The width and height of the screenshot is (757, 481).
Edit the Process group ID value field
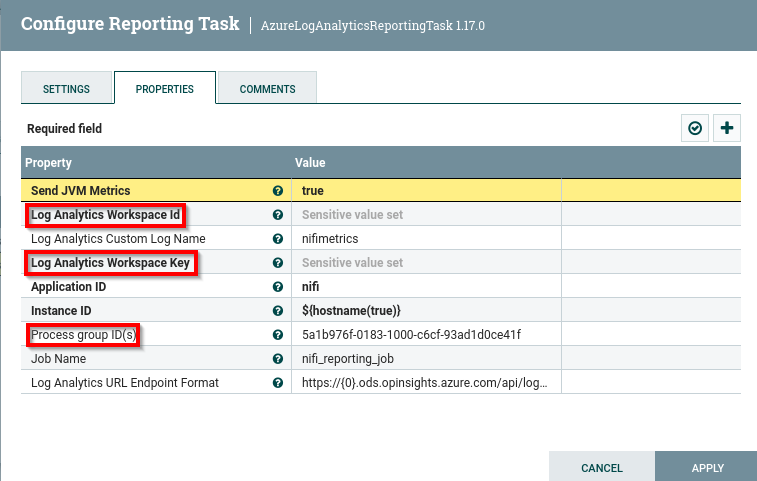pyautogui.click(x=426, y=335)
